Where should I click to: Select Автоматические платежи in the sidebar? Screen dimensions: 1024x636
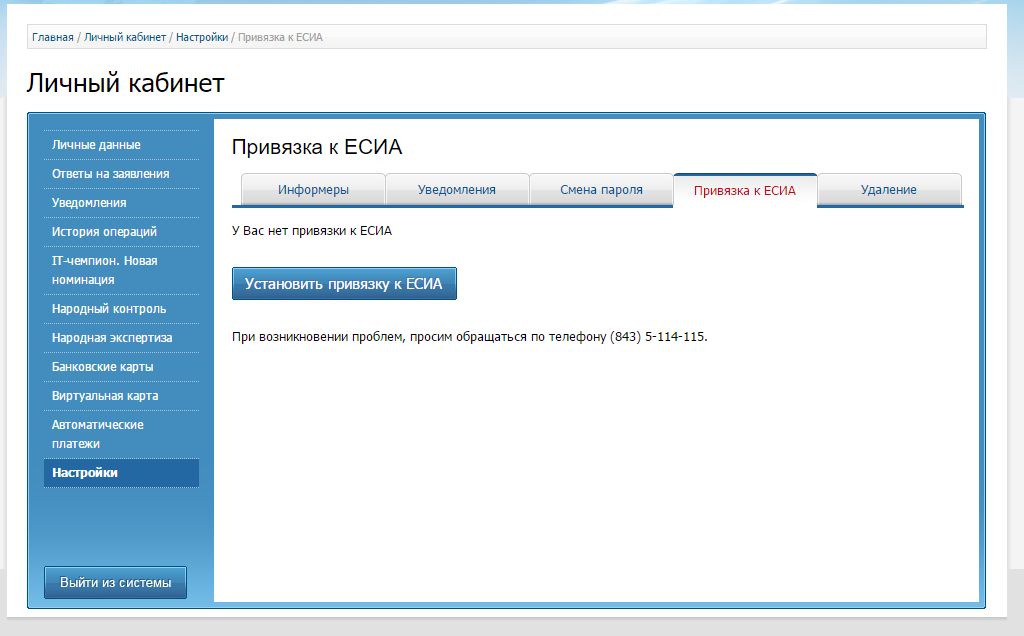(x=97, y=434)
